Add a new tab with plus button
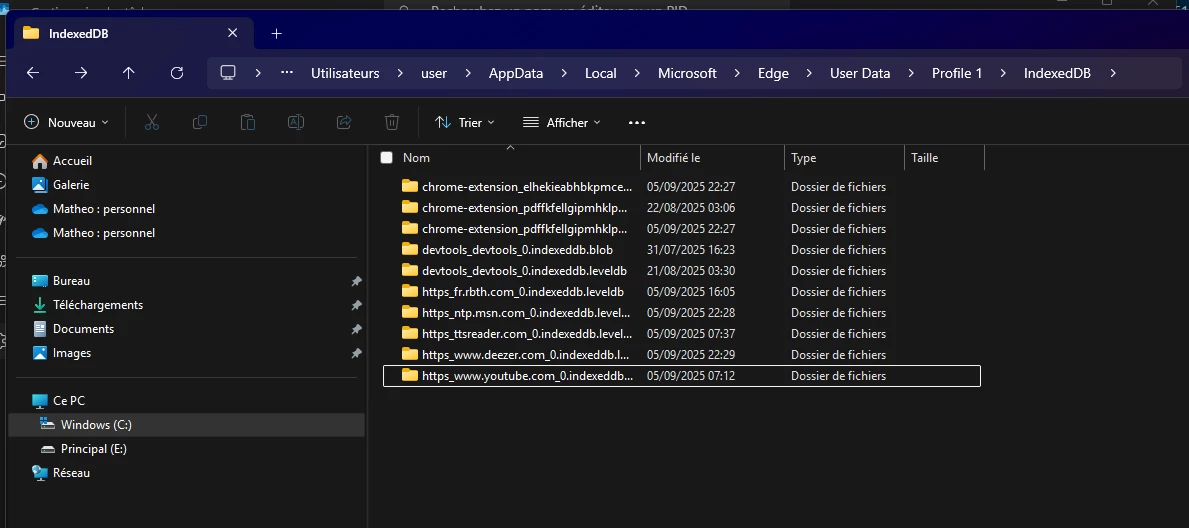 tap(277, 33)
